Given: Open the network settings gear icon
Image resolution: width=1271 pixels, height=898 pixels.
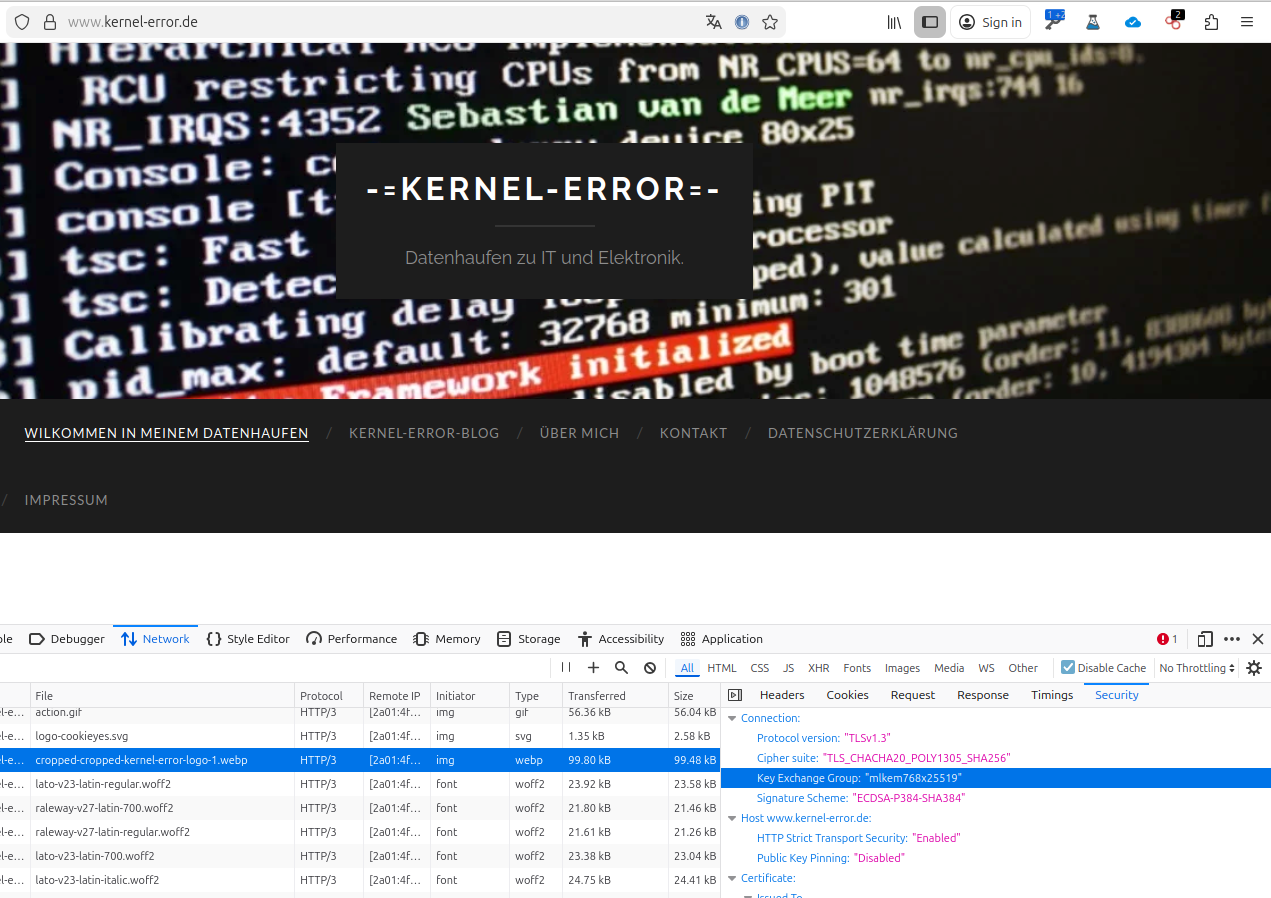Looking at the screenshot, I should [x=1254, y=668].
